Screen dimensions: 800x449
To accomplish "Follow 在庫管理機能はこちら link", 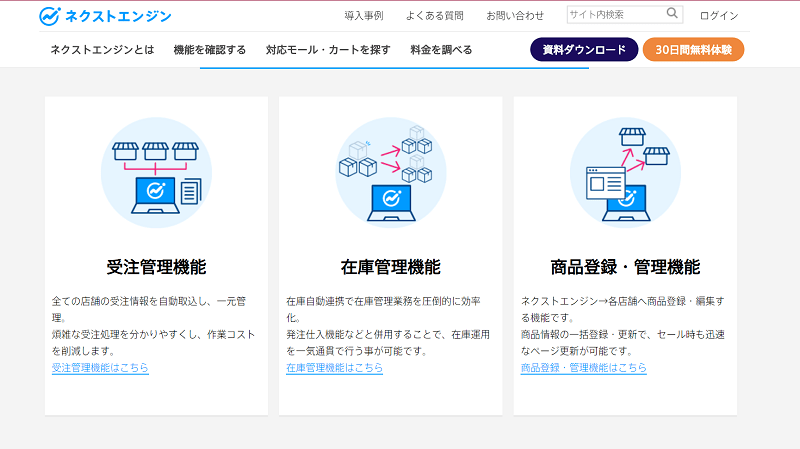I will click(334, 368).
